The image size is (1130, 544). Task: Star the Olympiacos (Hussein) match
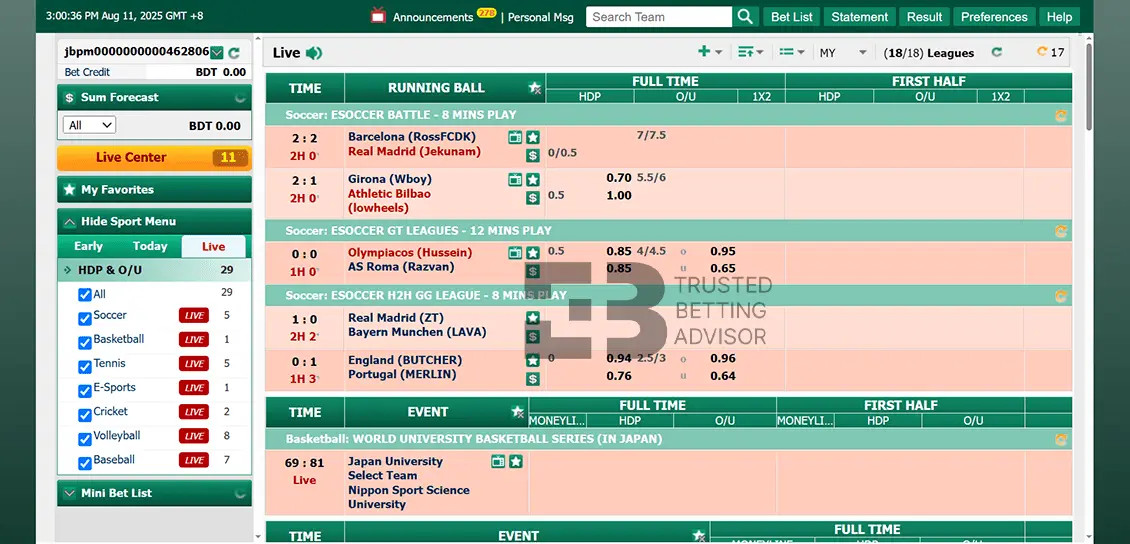(x=533, y=253)
